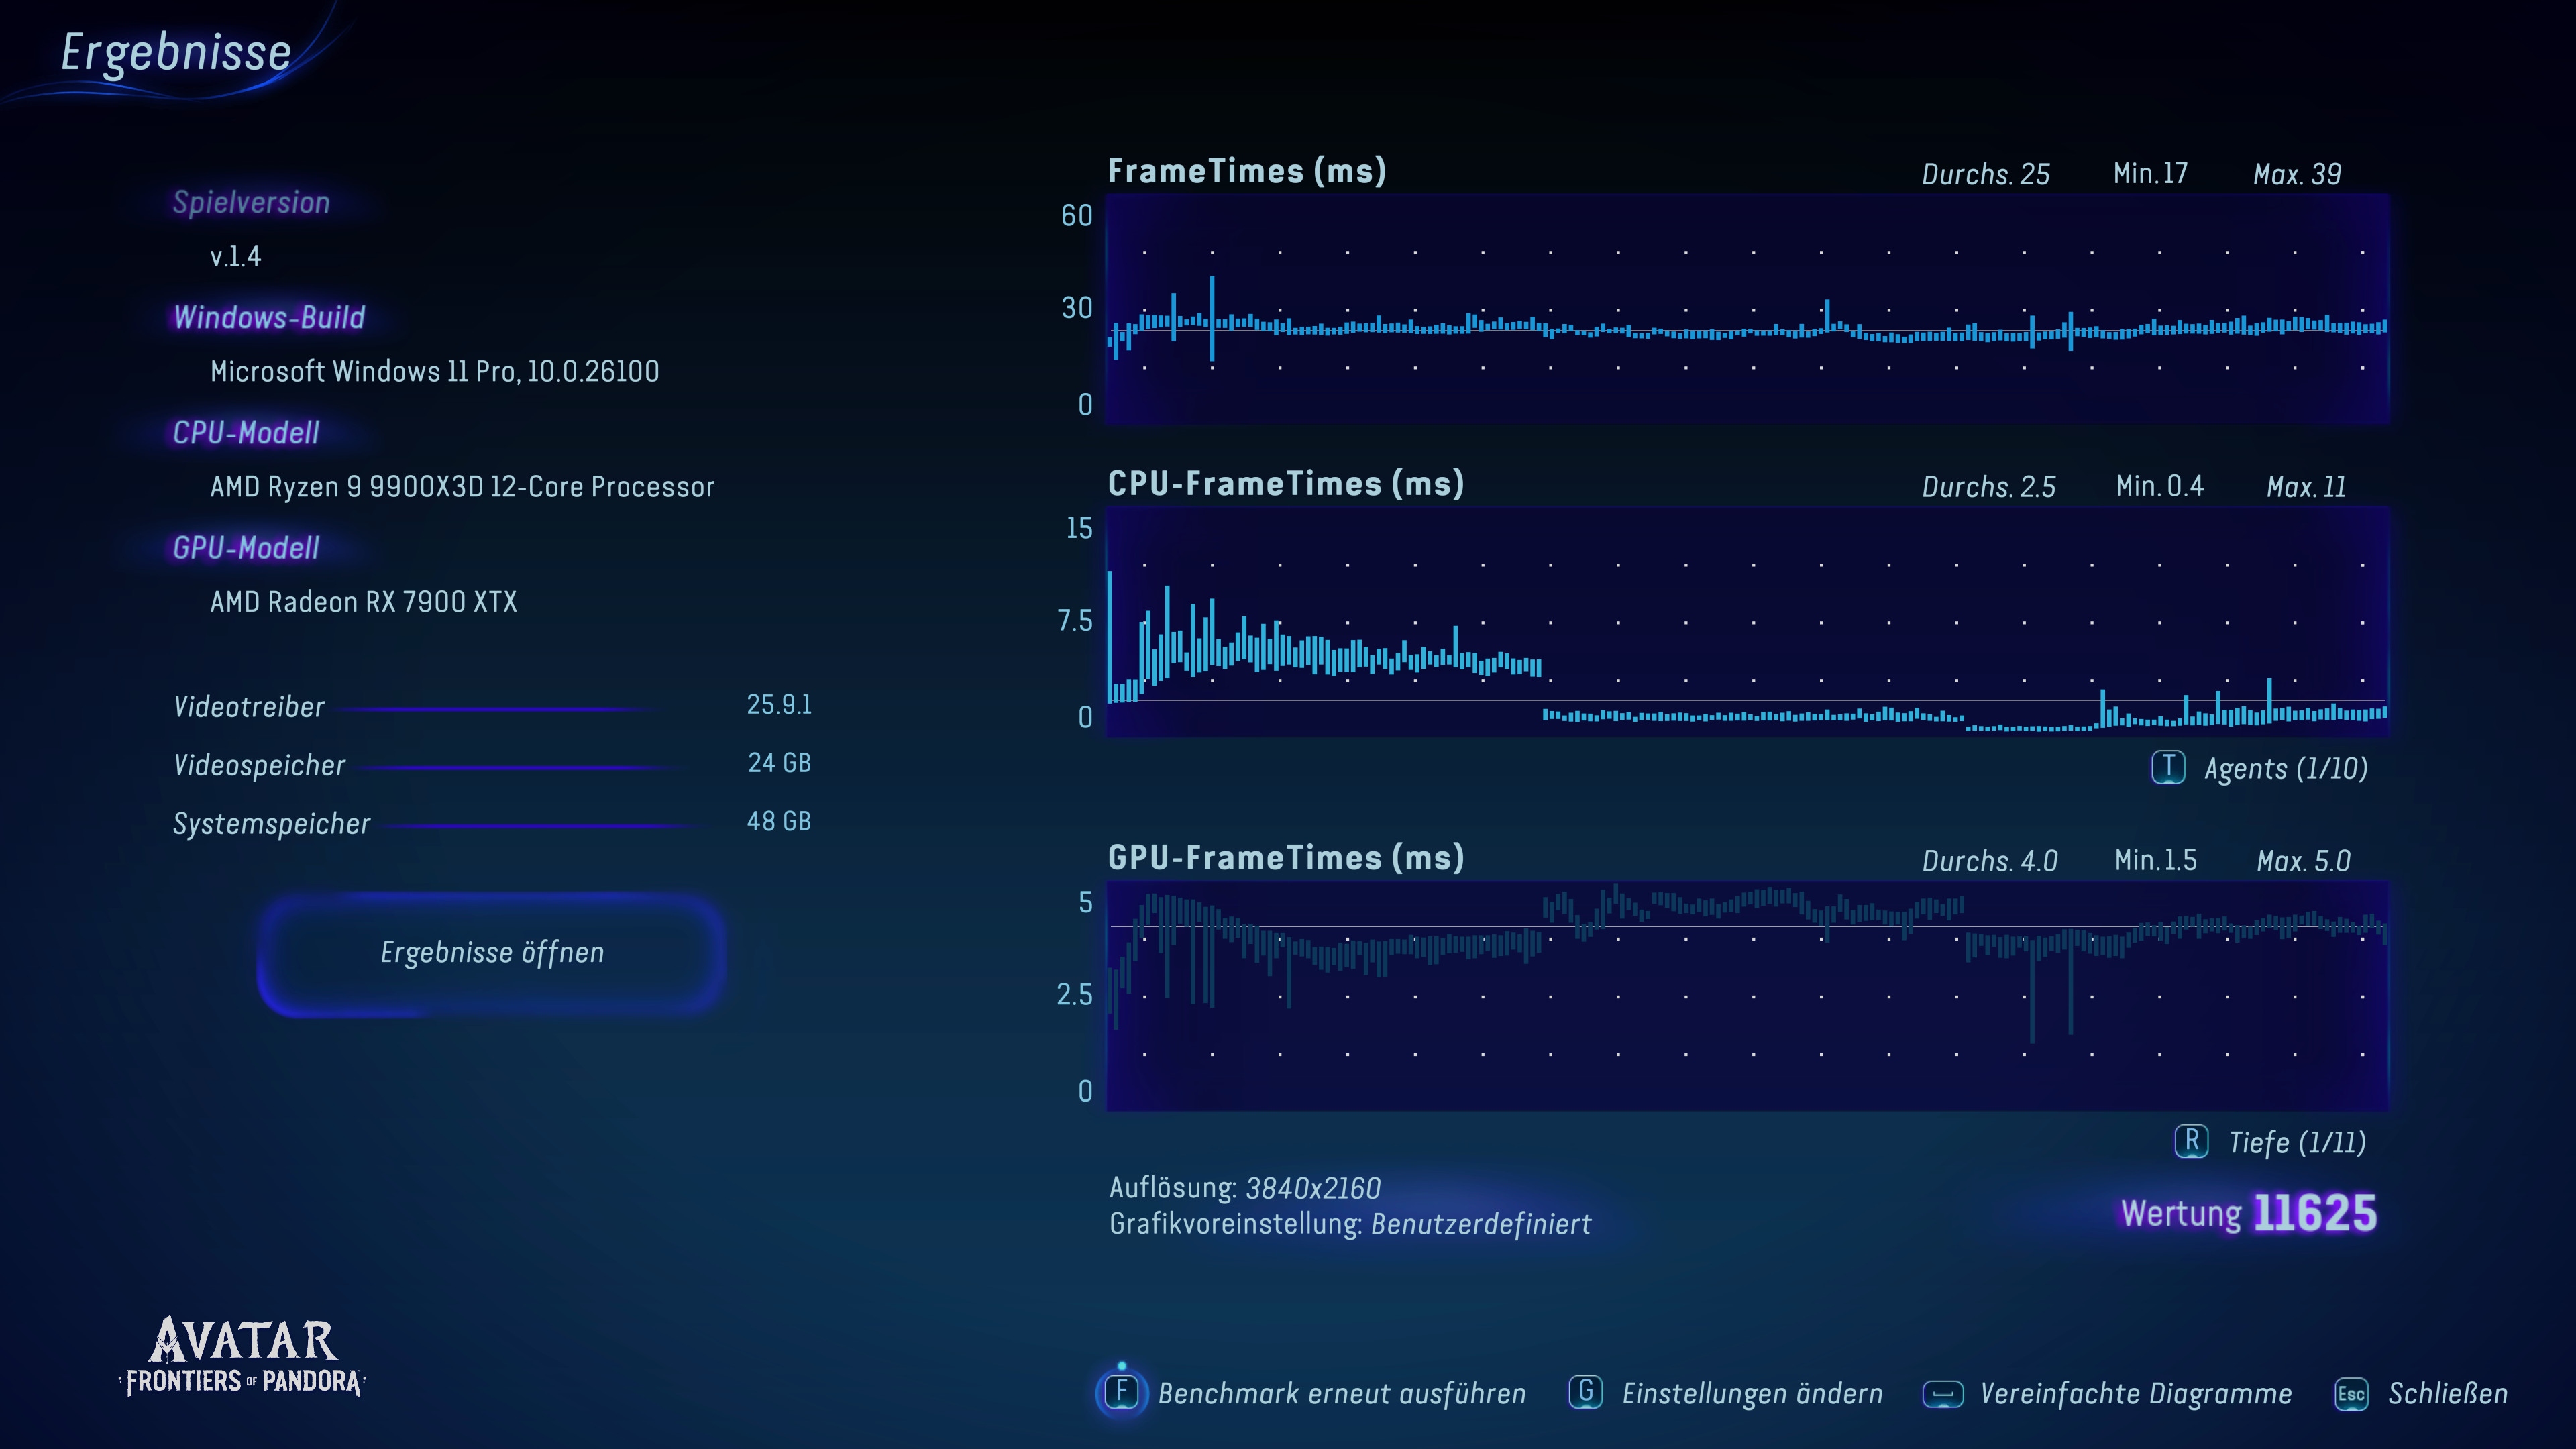The width and height of the screenshot is (2576, 1449).
Task: Run benchmark again via Benchmark erneut ausführen
Action: [1341, 1393]
